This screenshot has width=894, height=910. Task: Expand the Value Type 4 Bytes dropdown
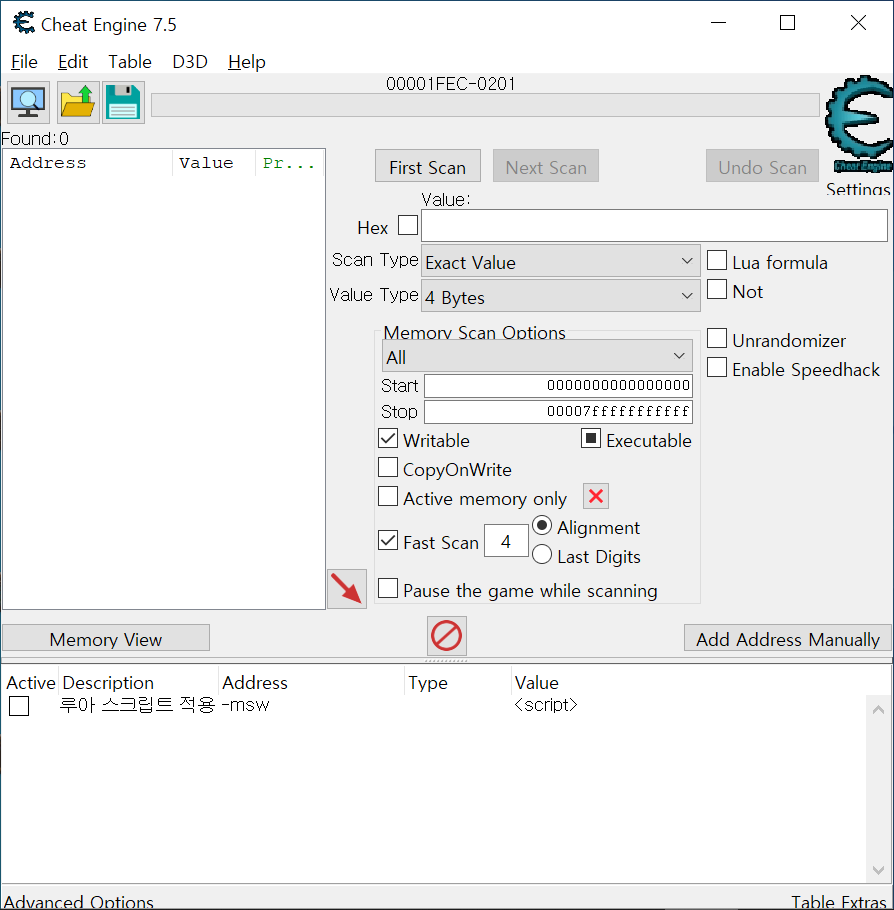(x=560, y=297)
